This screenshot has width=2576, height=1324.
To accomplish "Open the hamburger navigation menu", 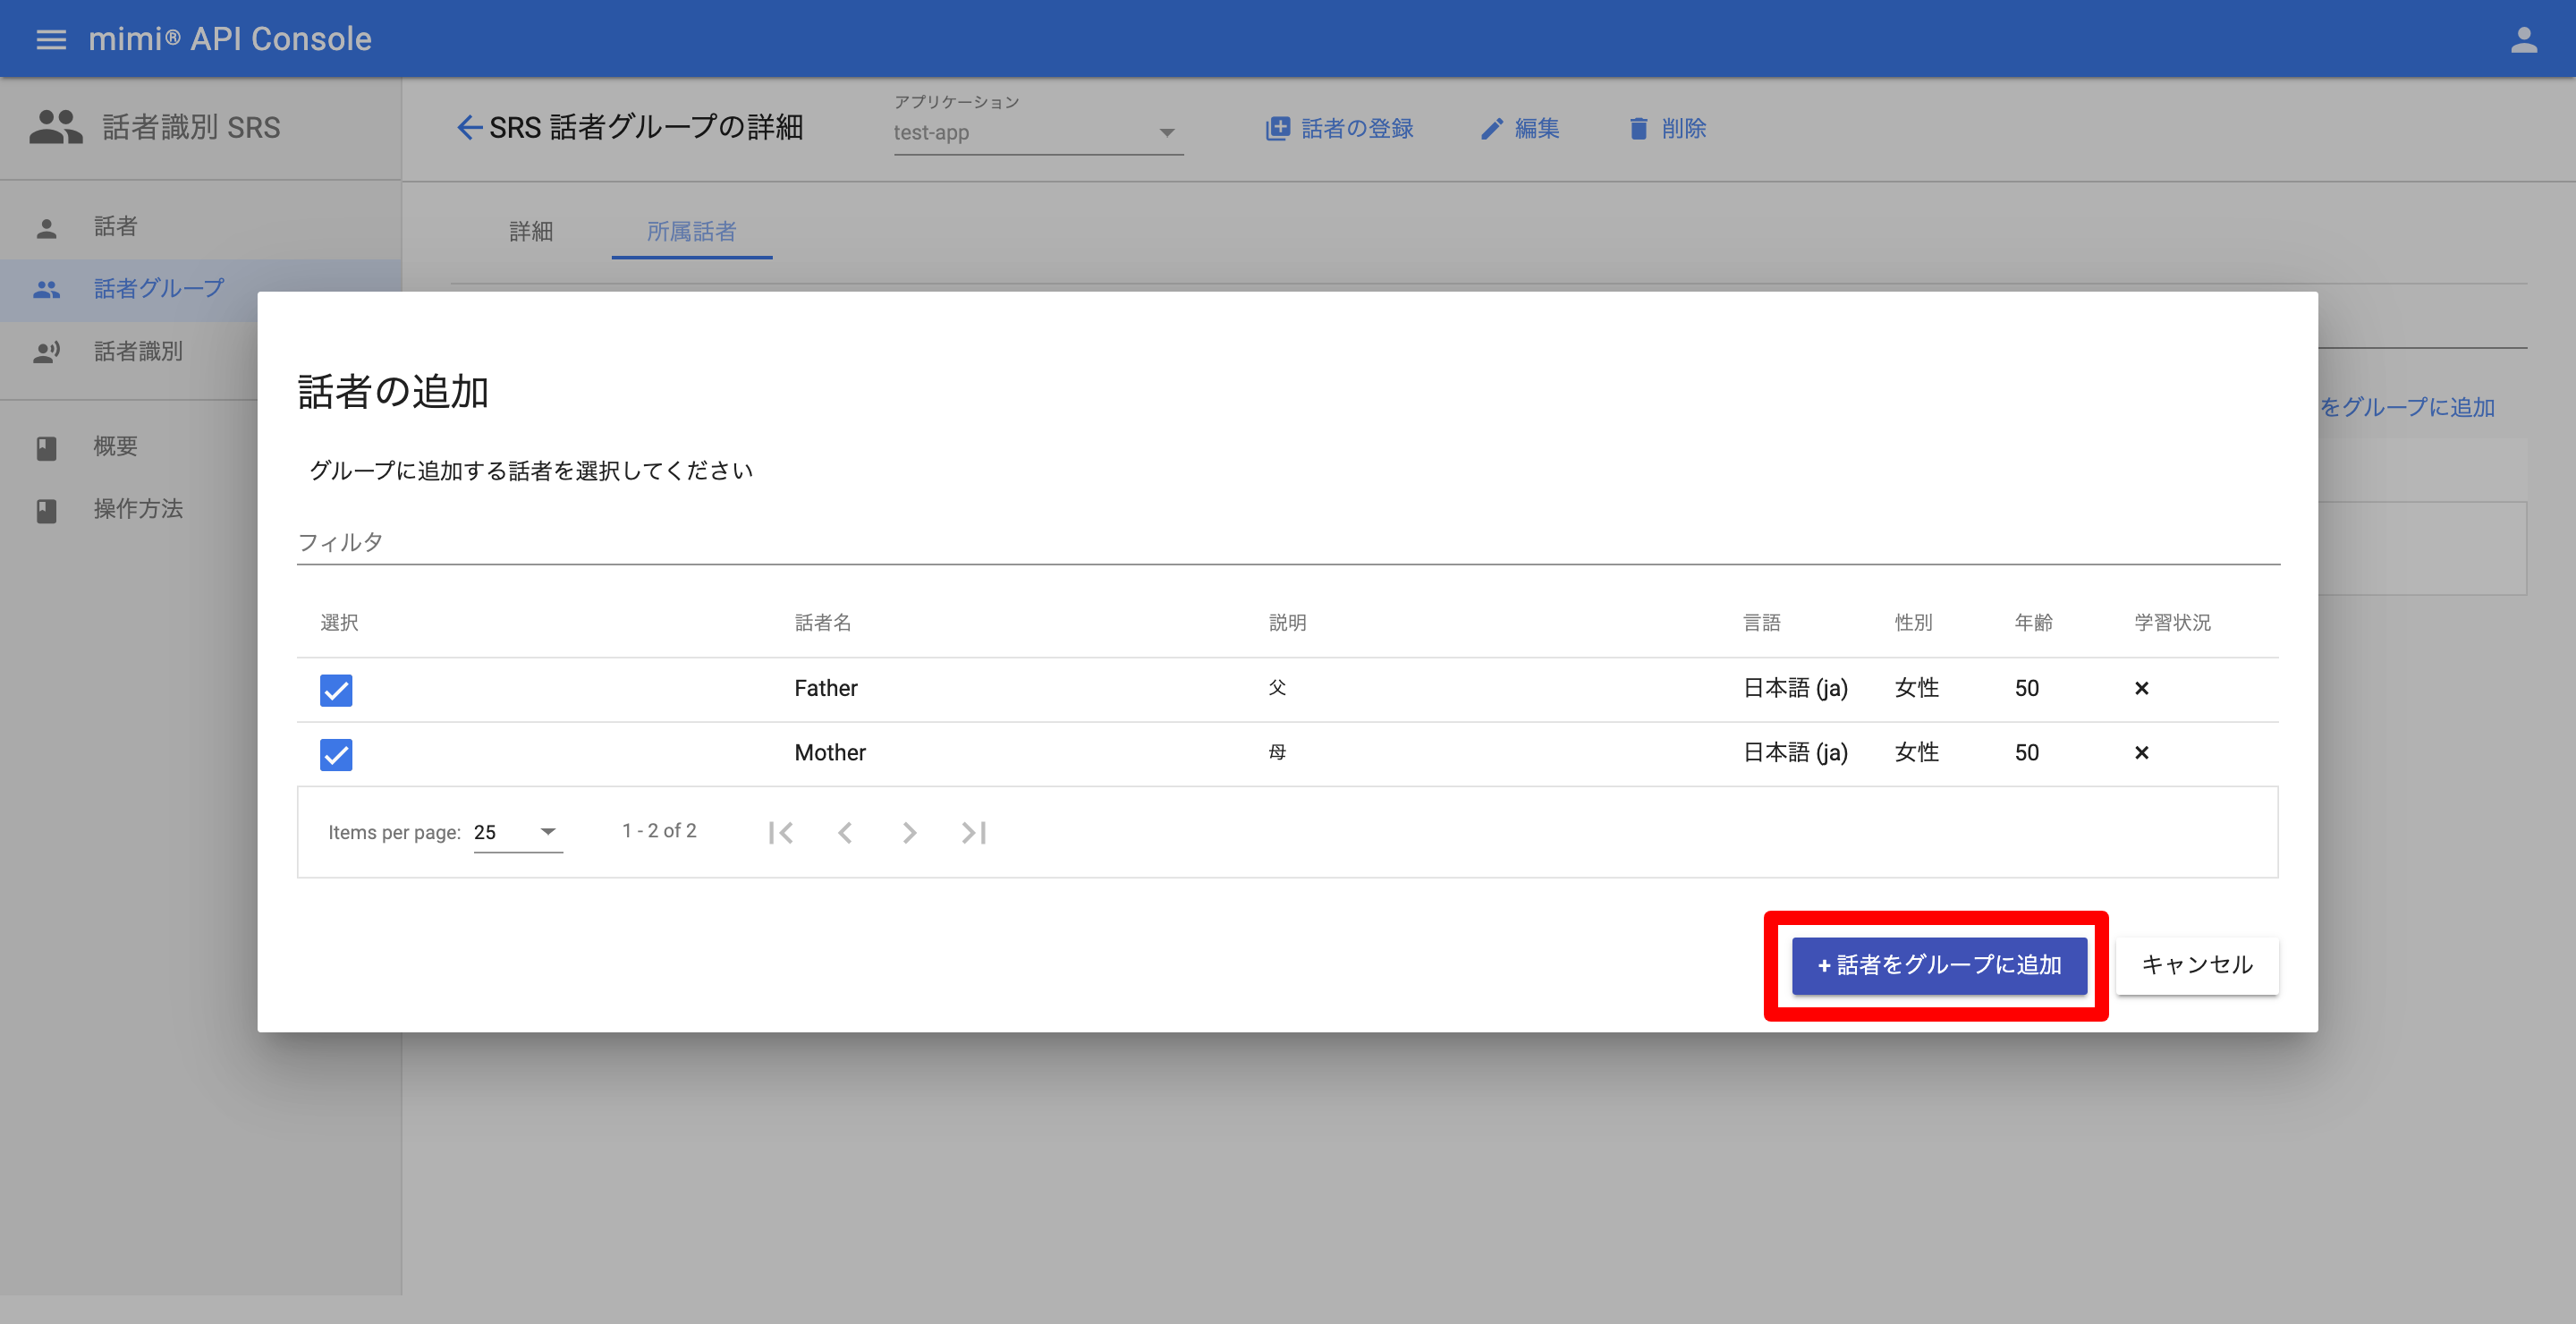I will click(51, 39).
